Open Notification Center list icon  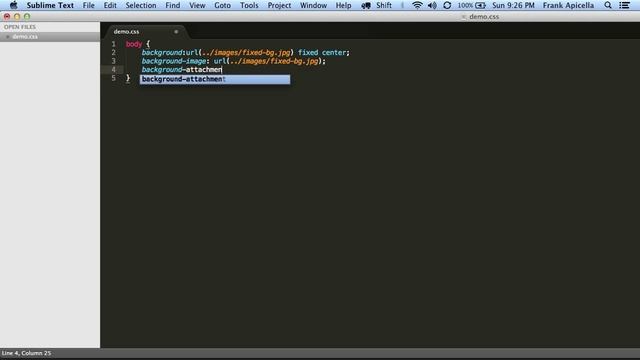click(x=624, y=5)
